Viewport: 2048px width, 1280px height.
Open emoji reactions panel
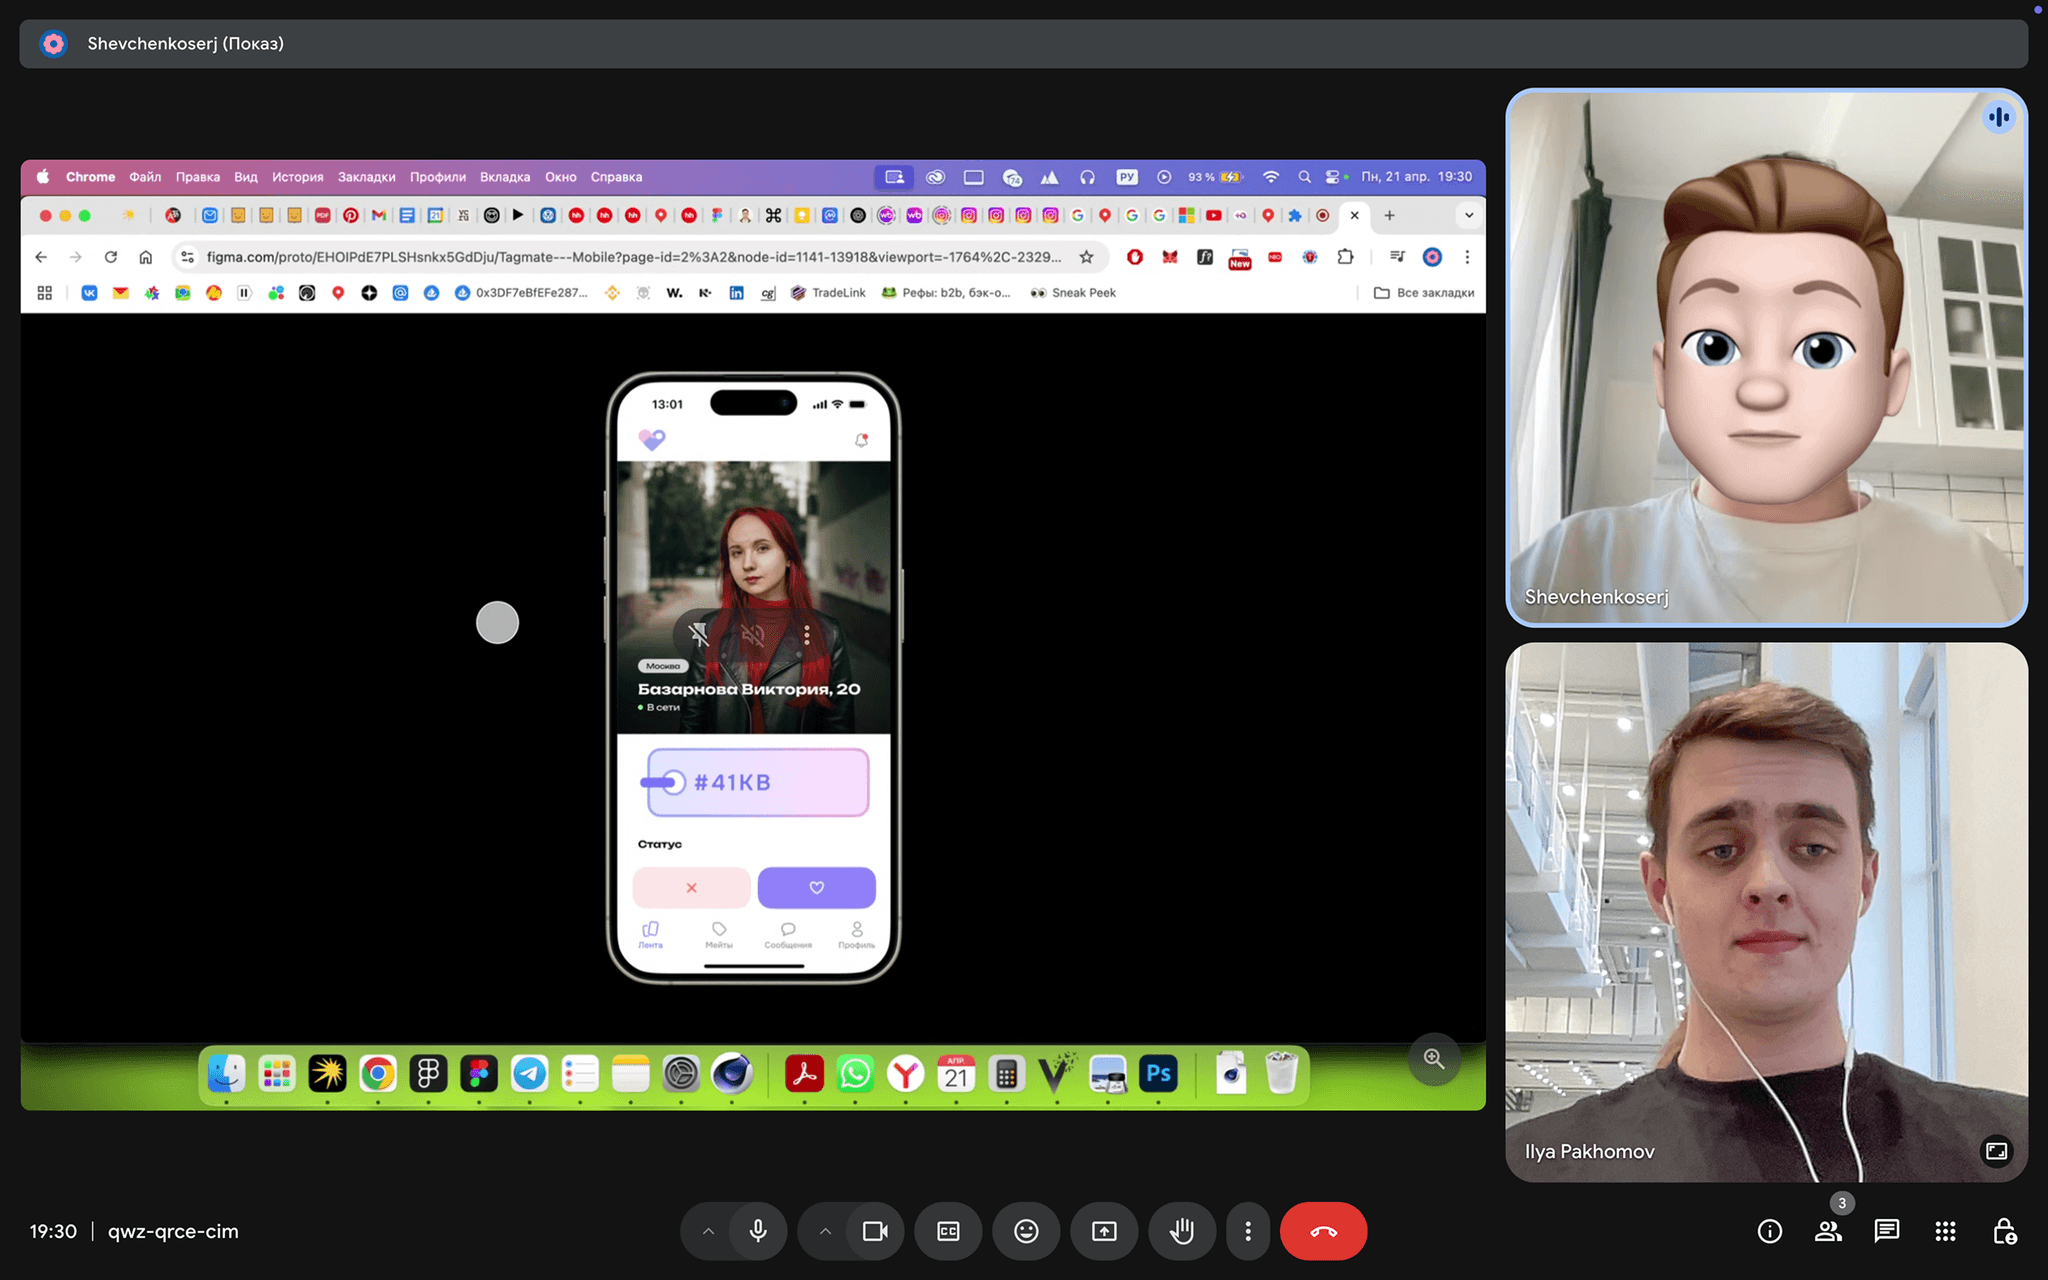(1026, 1231)
